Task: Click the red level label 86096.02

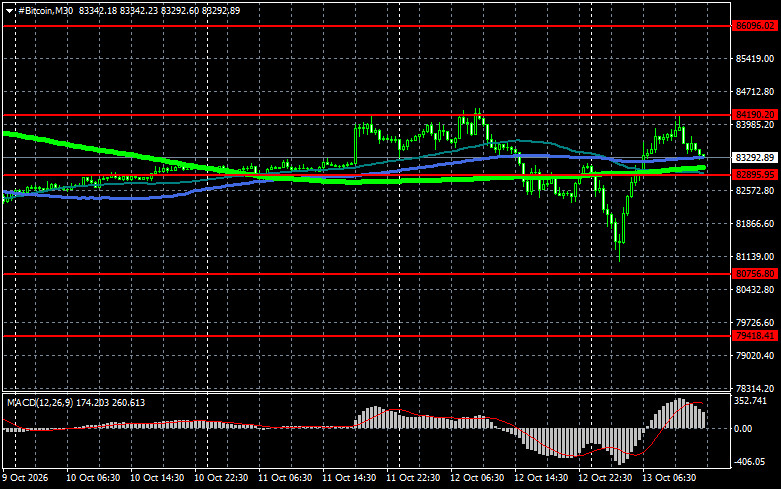Action: point(755,26)
